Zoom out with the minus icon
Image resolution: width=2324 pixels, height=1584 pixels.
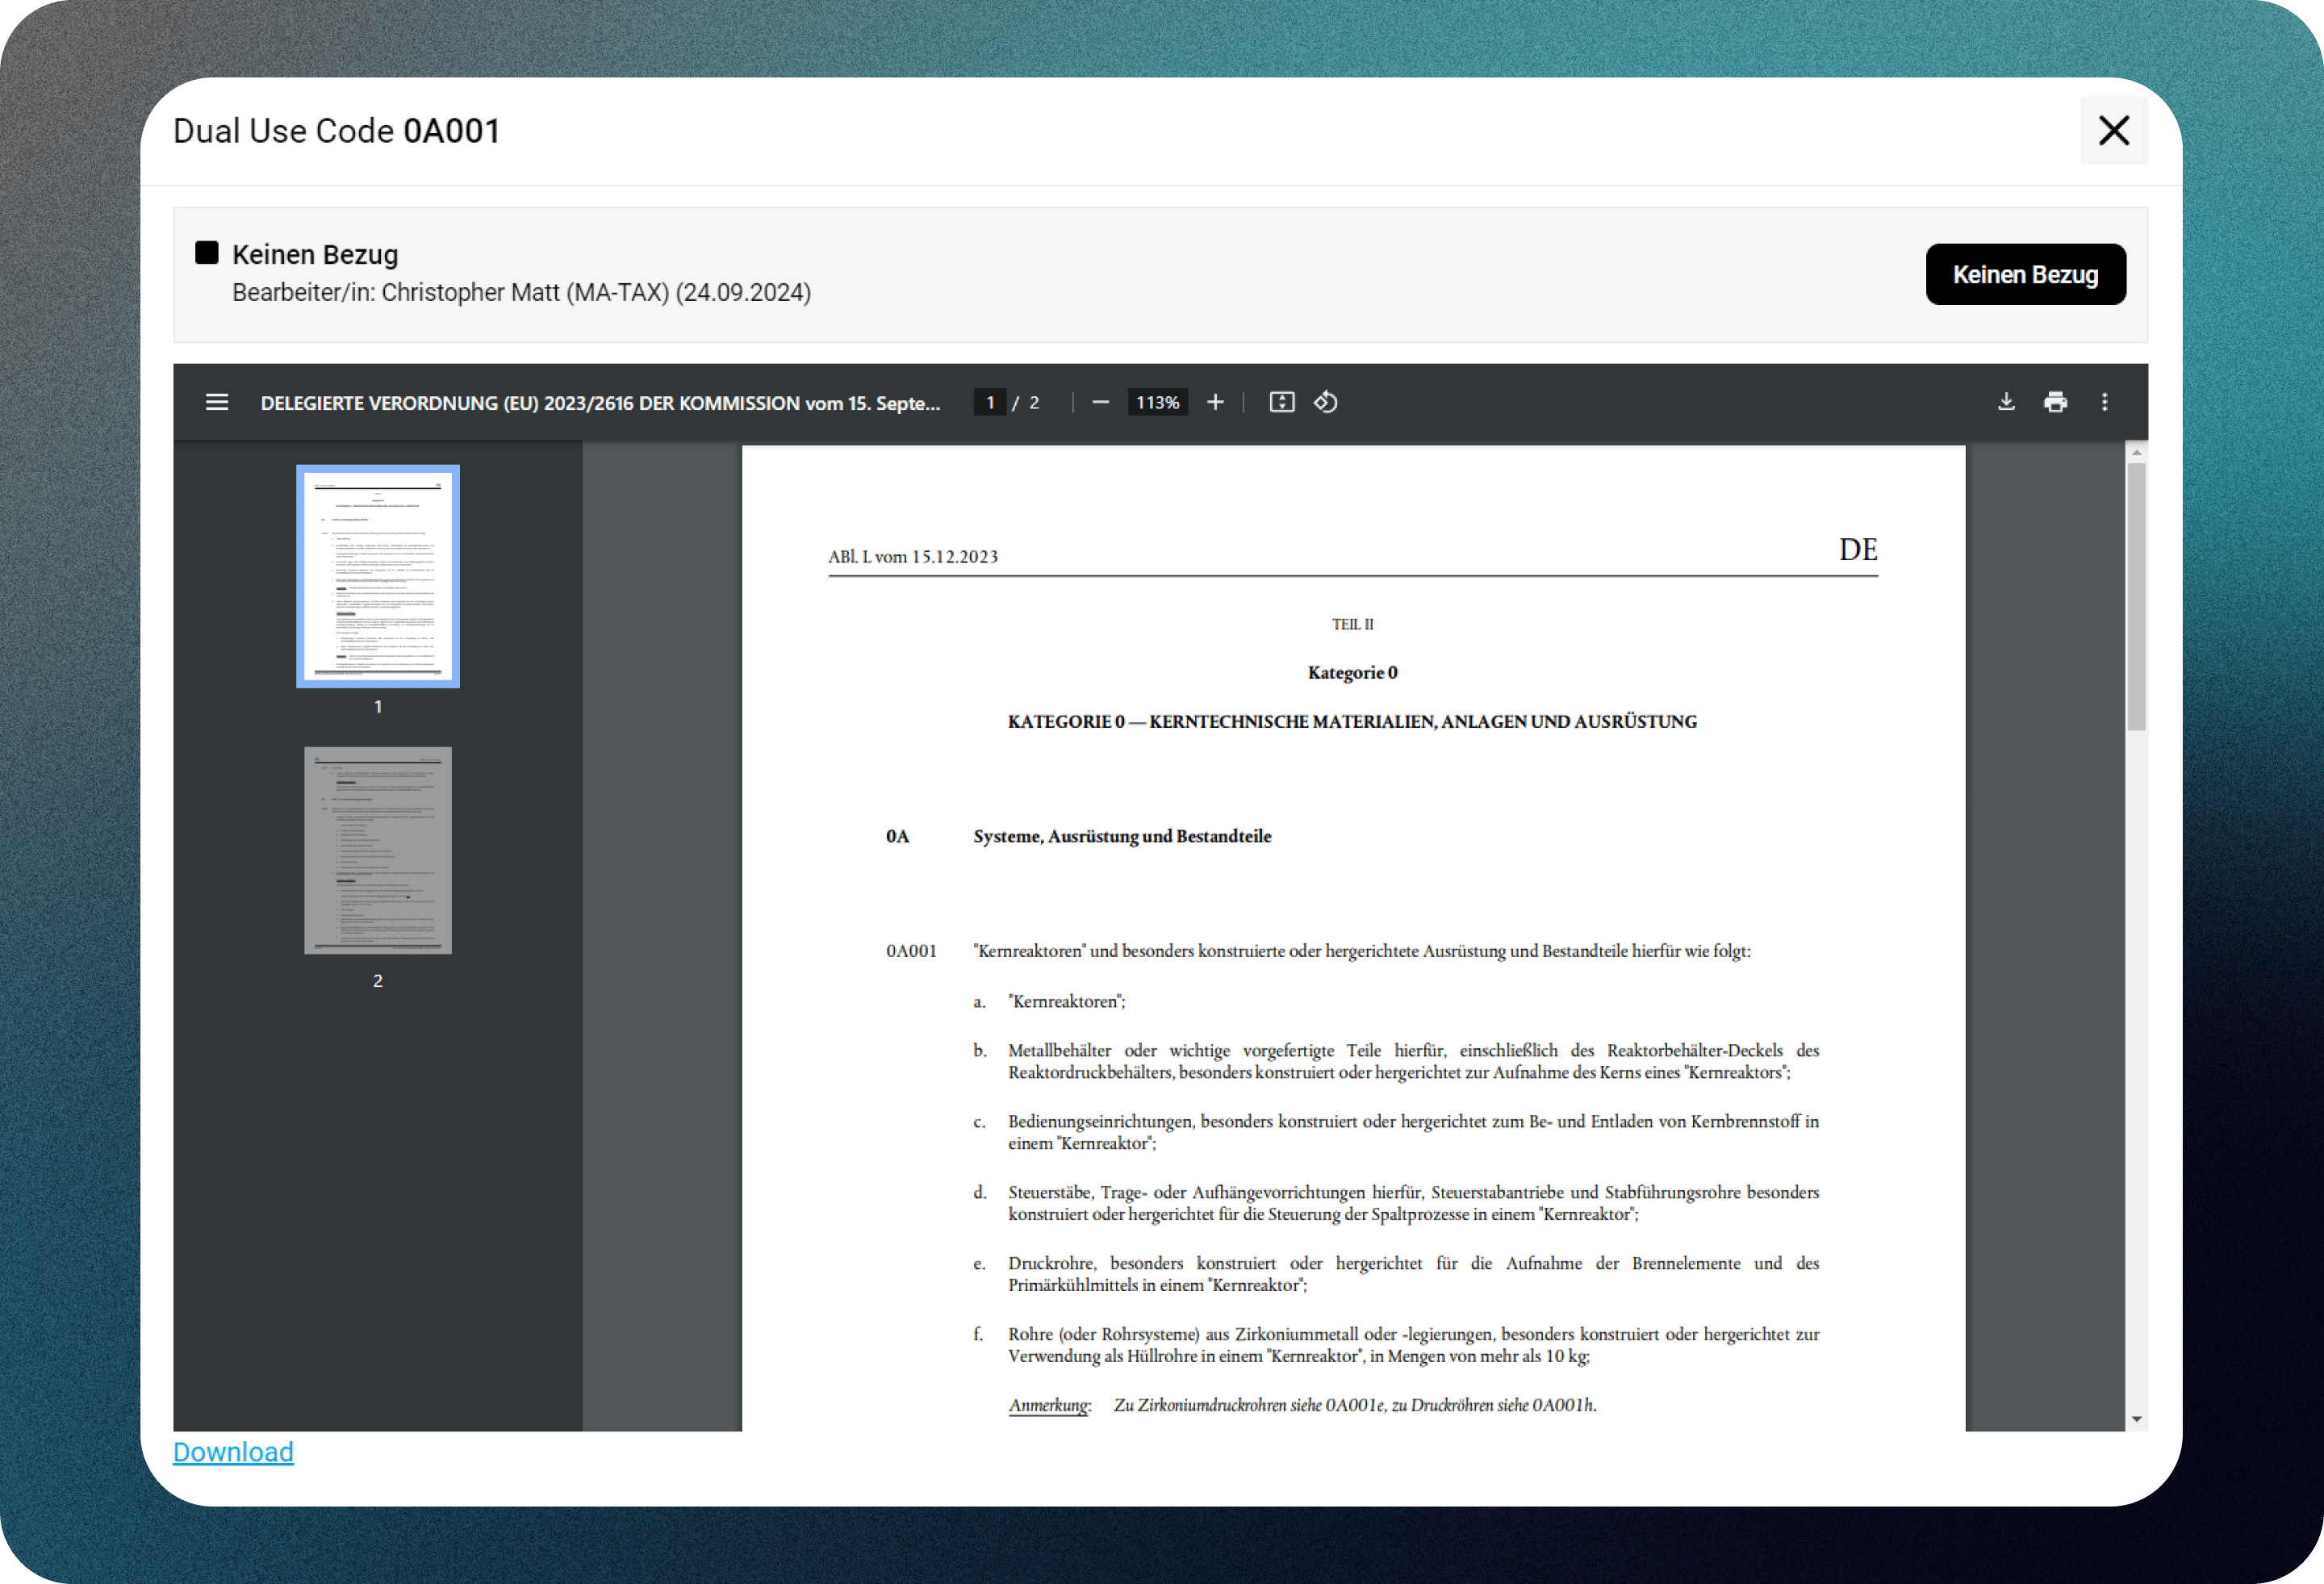tap(1101, 402)
